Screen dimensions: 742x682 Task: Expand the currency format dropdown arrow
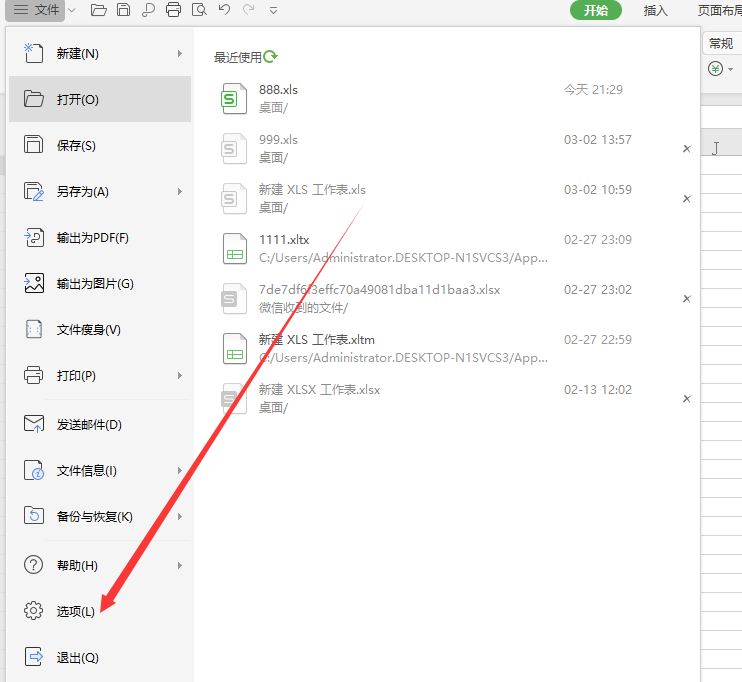tap(731, 69)
